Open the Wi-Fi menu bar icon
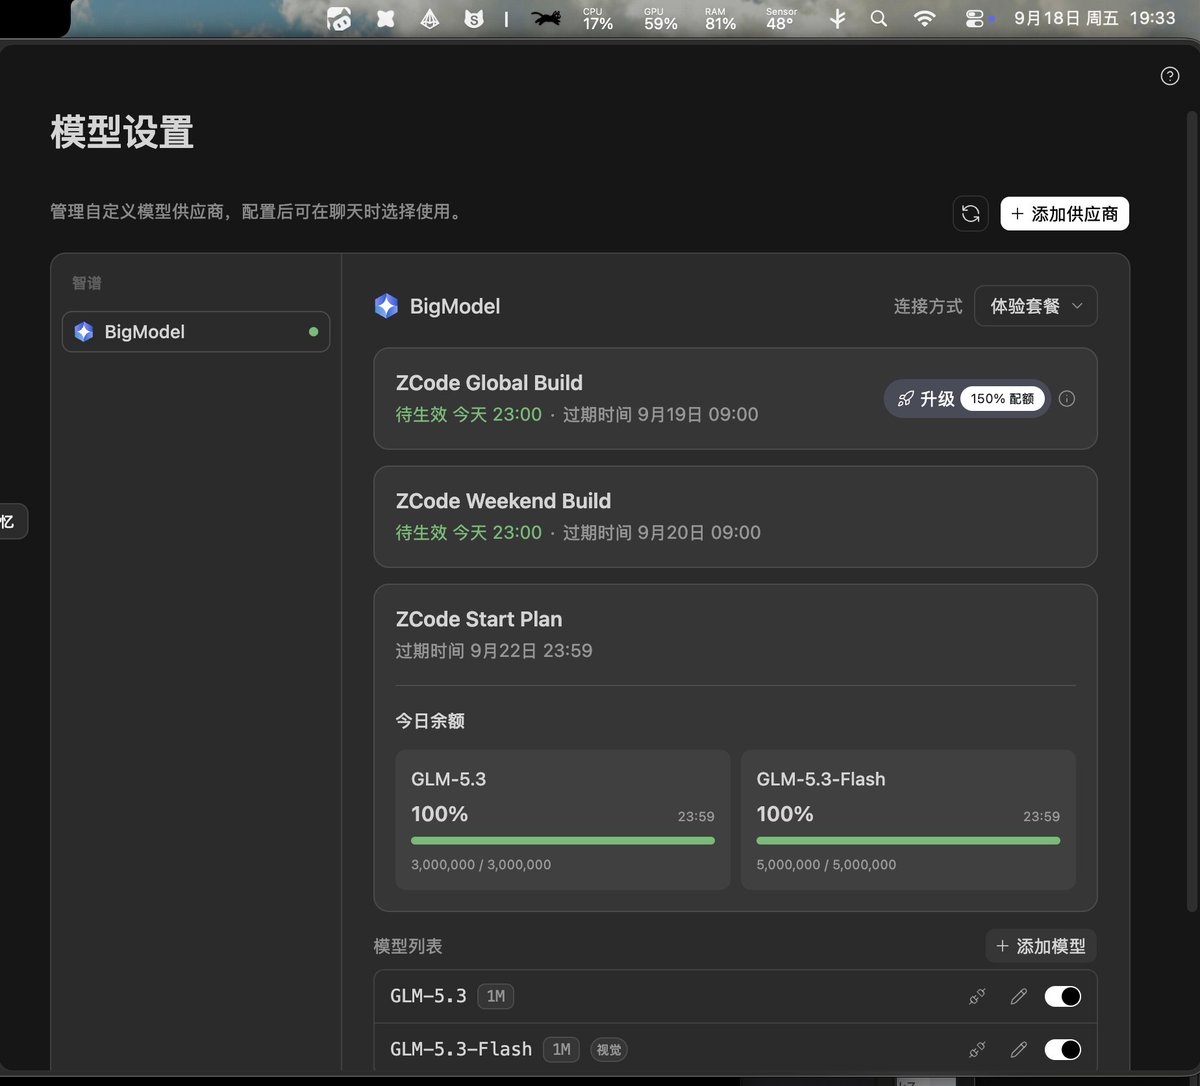 tap(925, 18)
